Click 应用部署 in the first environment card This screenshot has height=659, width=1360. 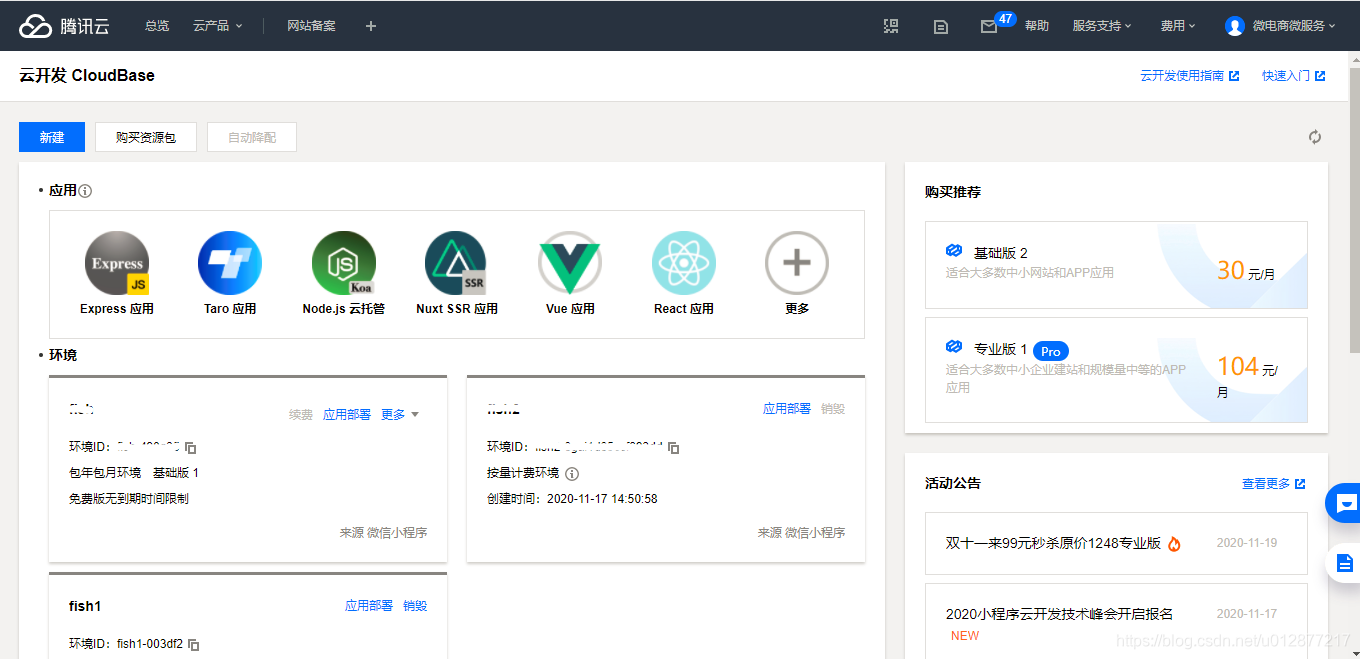point(347,414)
